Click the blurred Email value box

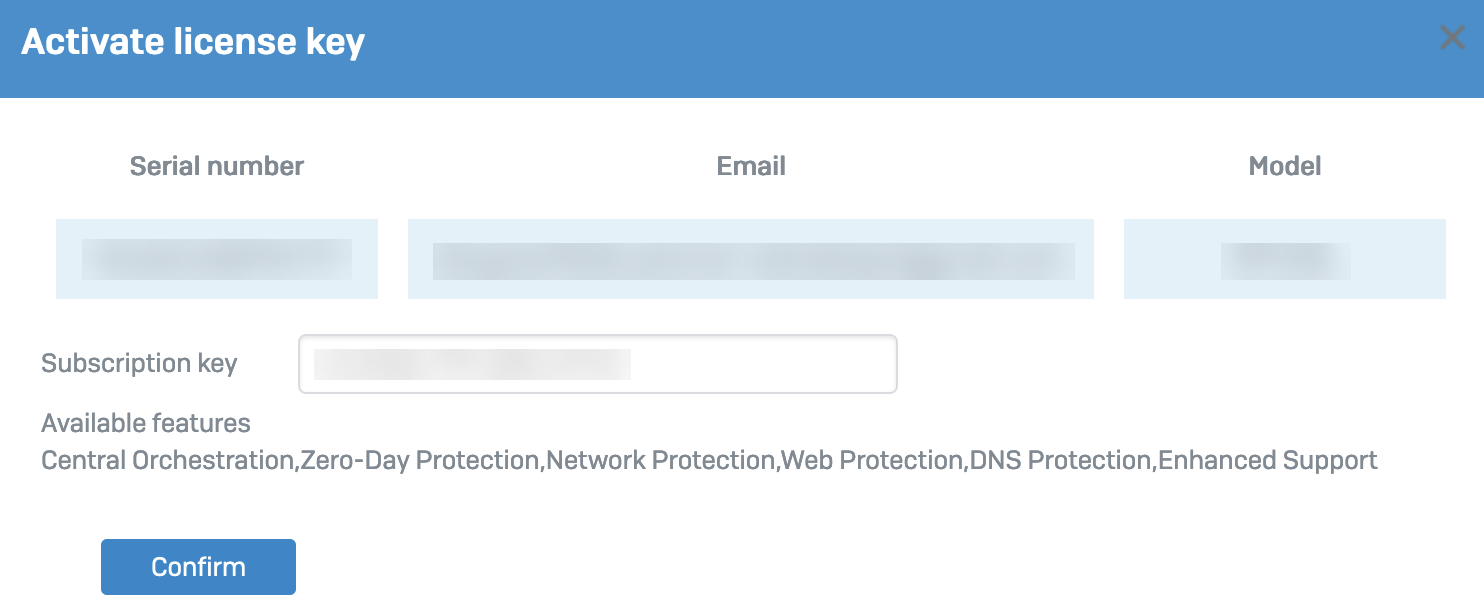[750, 259]
